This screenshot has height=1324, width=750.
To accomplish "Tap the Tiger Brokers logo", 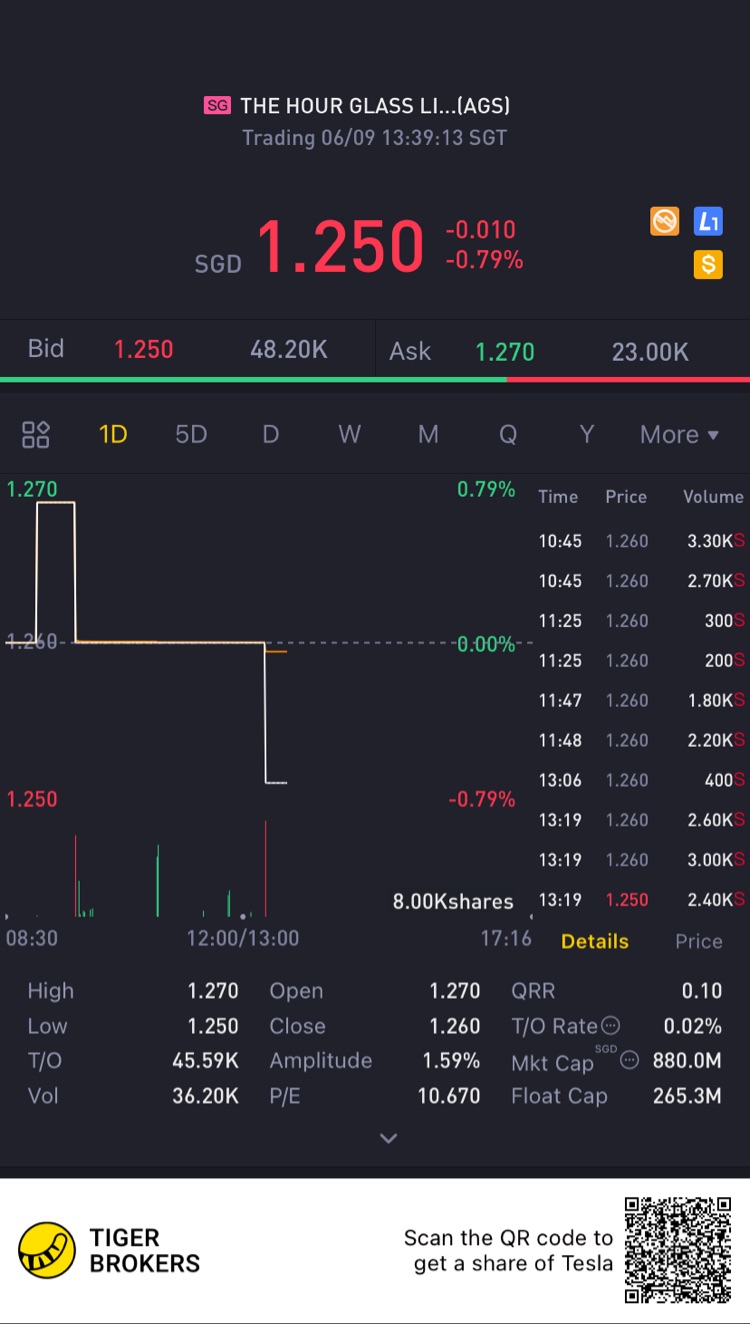I will click(47, 1250).
